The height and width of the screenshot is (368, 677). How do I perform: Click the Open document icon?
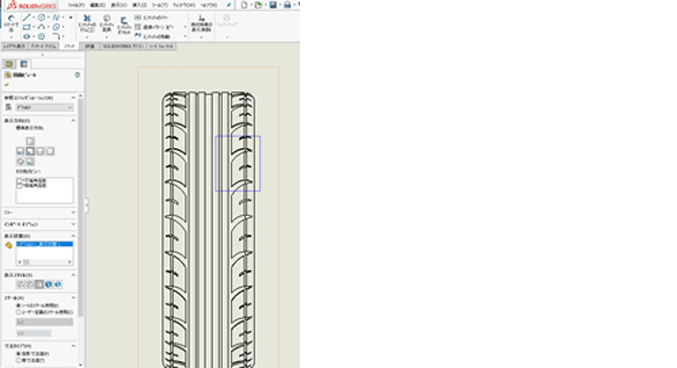(258, 5)
